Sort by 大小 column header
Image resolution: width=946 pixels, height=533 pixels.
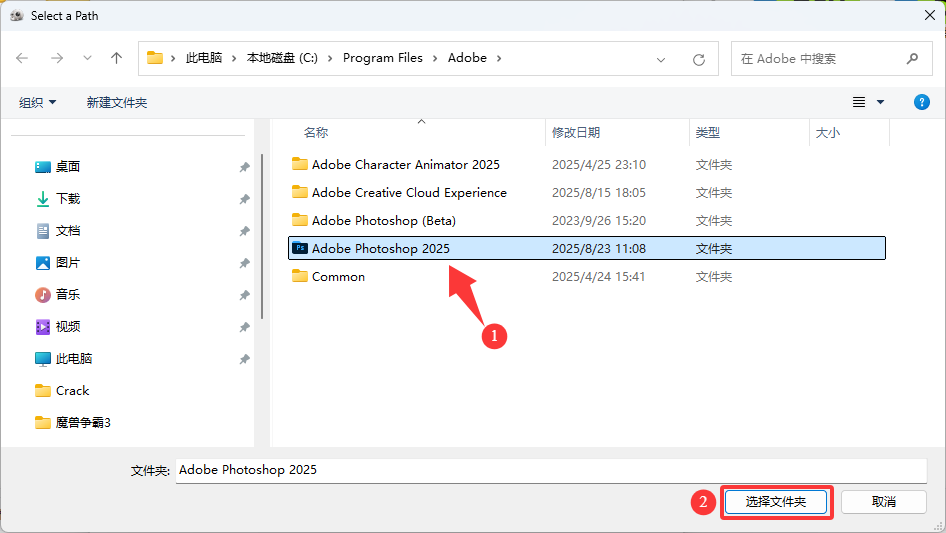pos(827,132)
